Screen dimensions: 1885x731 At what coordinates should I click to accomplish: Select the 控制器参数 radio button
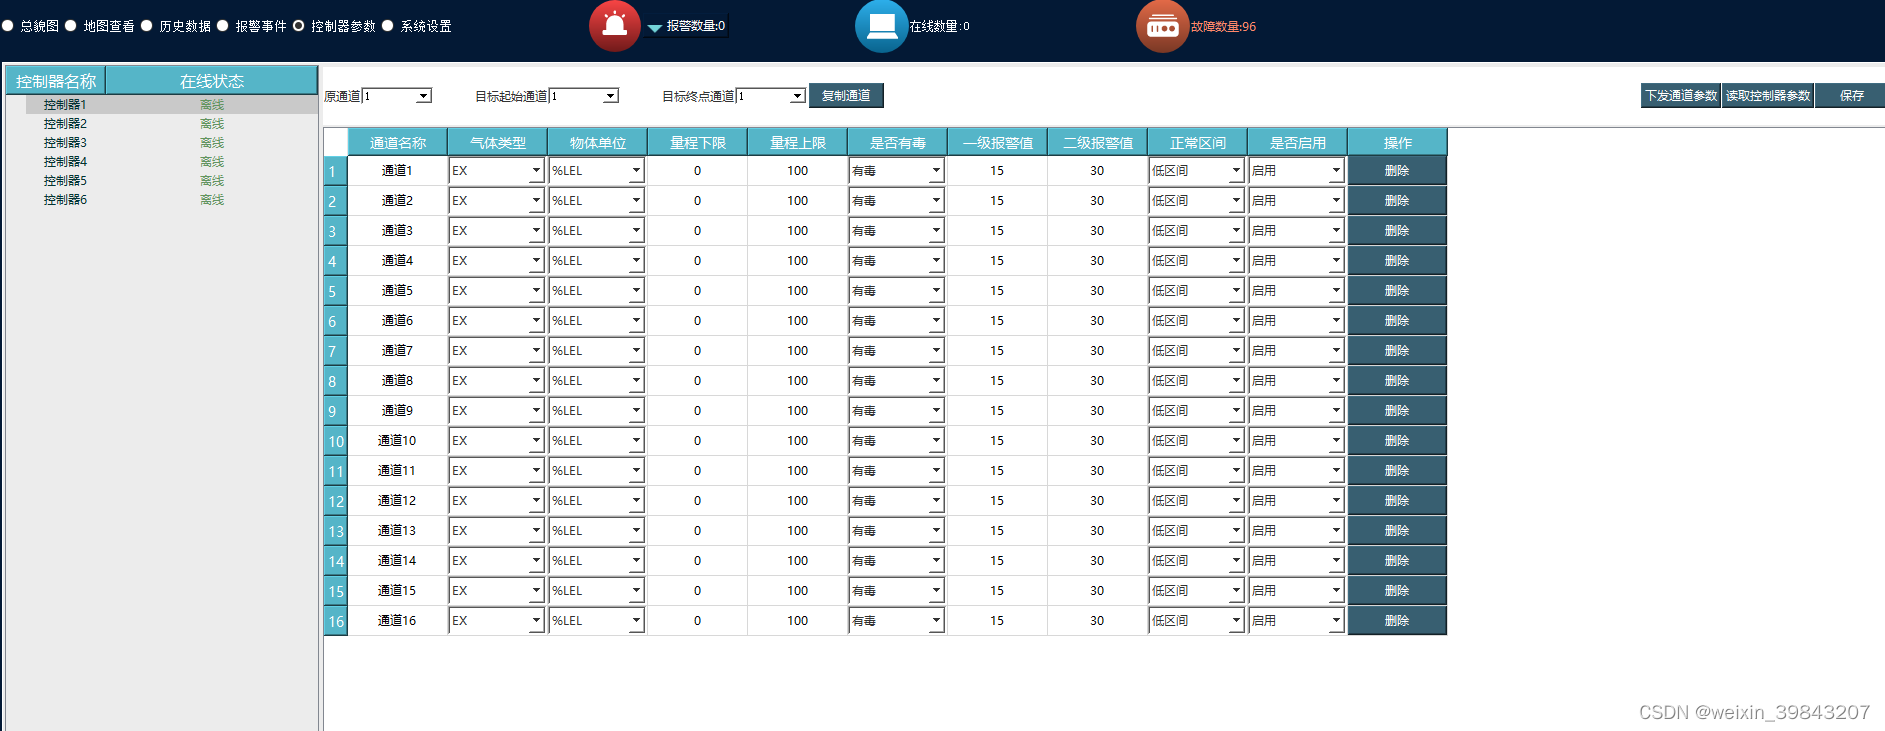[x=298, y=26]
